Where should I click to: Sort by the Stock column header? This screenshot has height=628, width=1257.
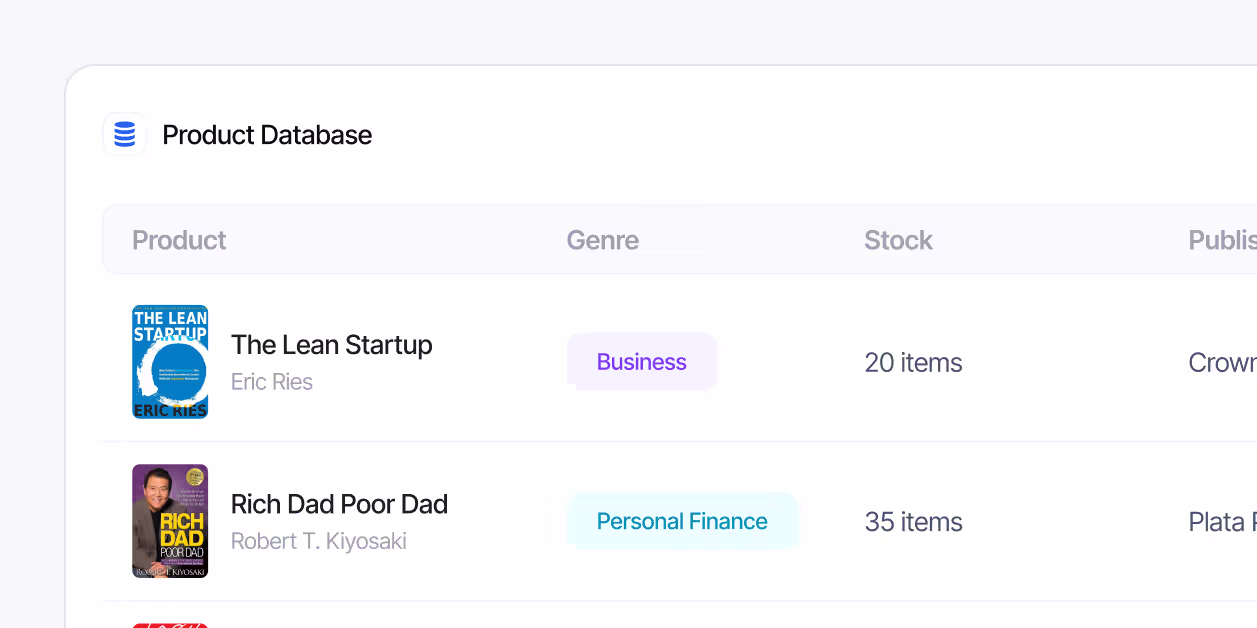coord(898,240)
